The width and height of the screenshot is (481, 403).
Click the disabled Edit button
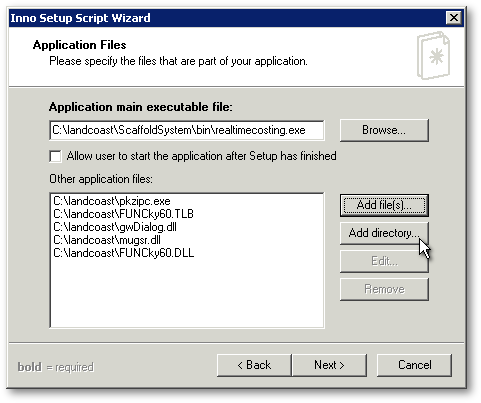[384, 261]
